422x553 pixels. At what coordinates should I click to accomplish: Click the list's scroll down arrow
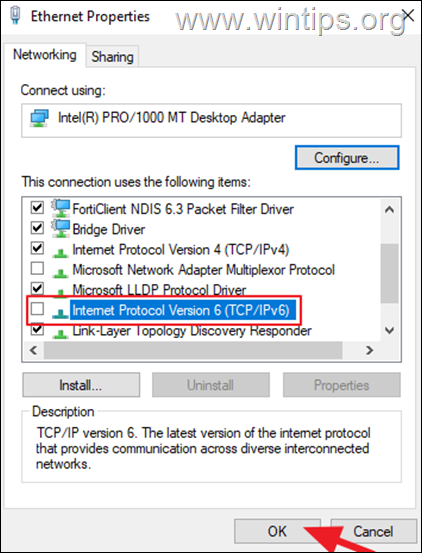390,330
